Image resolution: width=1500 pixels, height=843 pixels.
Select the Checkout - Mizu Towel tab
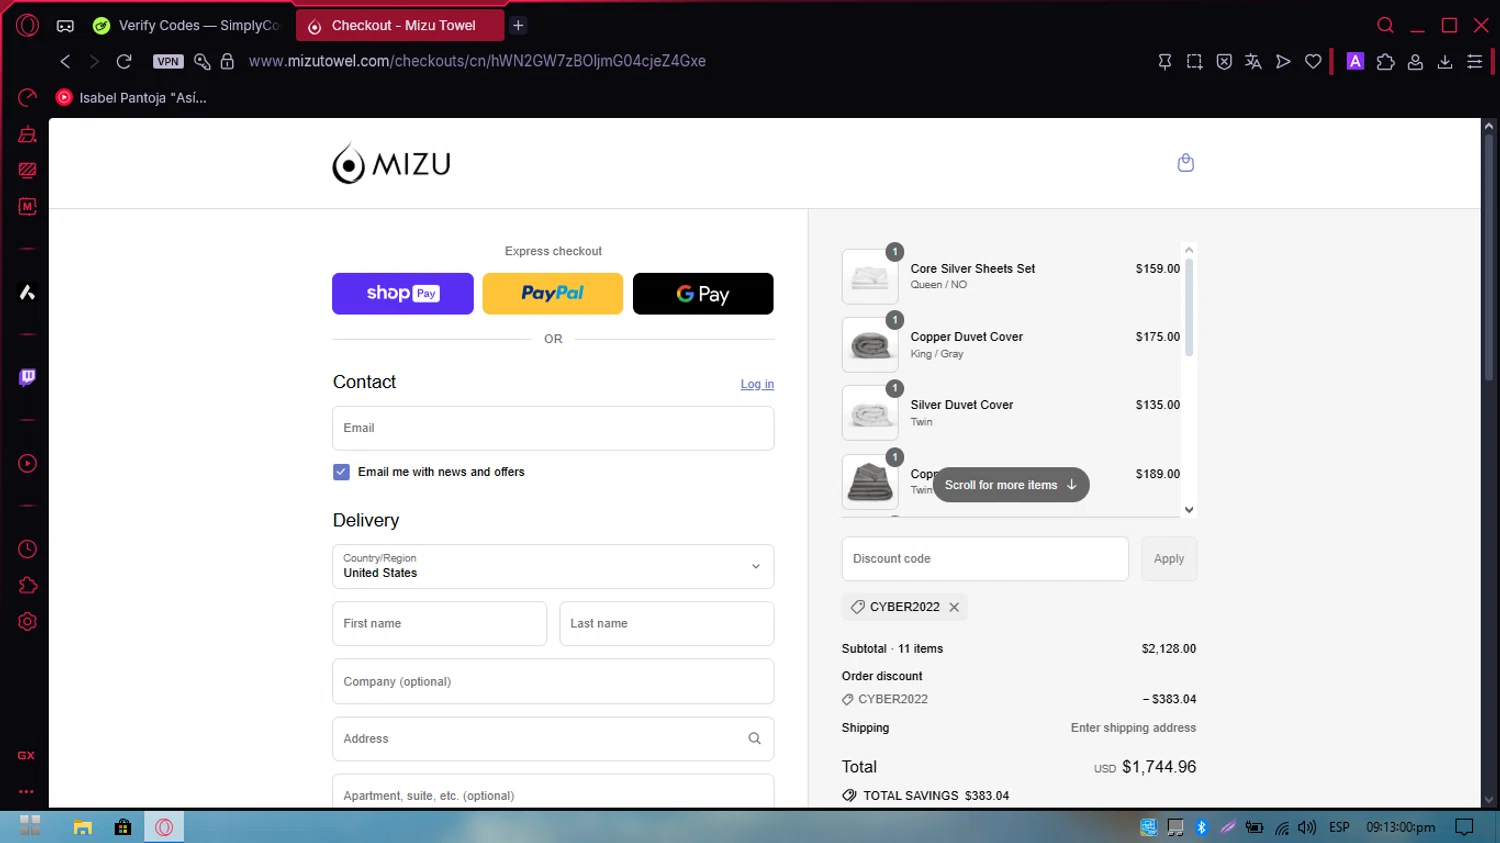[x=399, y=26]
